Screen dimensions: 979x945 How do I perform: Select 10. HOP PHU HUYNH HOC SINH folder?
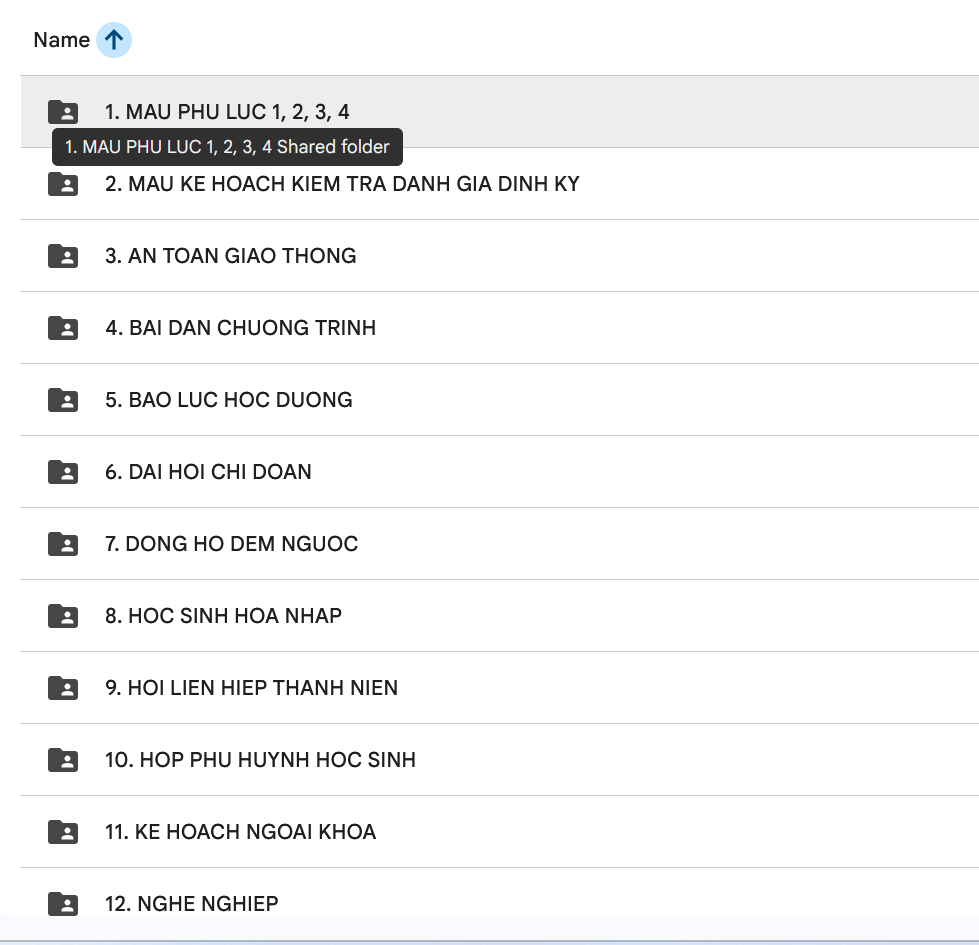point(260,760)
